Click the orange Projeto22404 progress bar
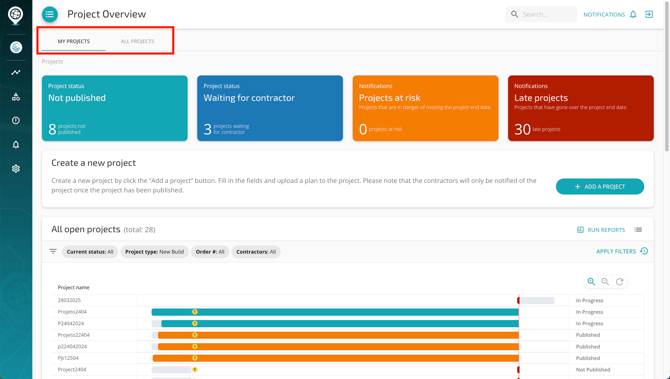 point(338,335)
